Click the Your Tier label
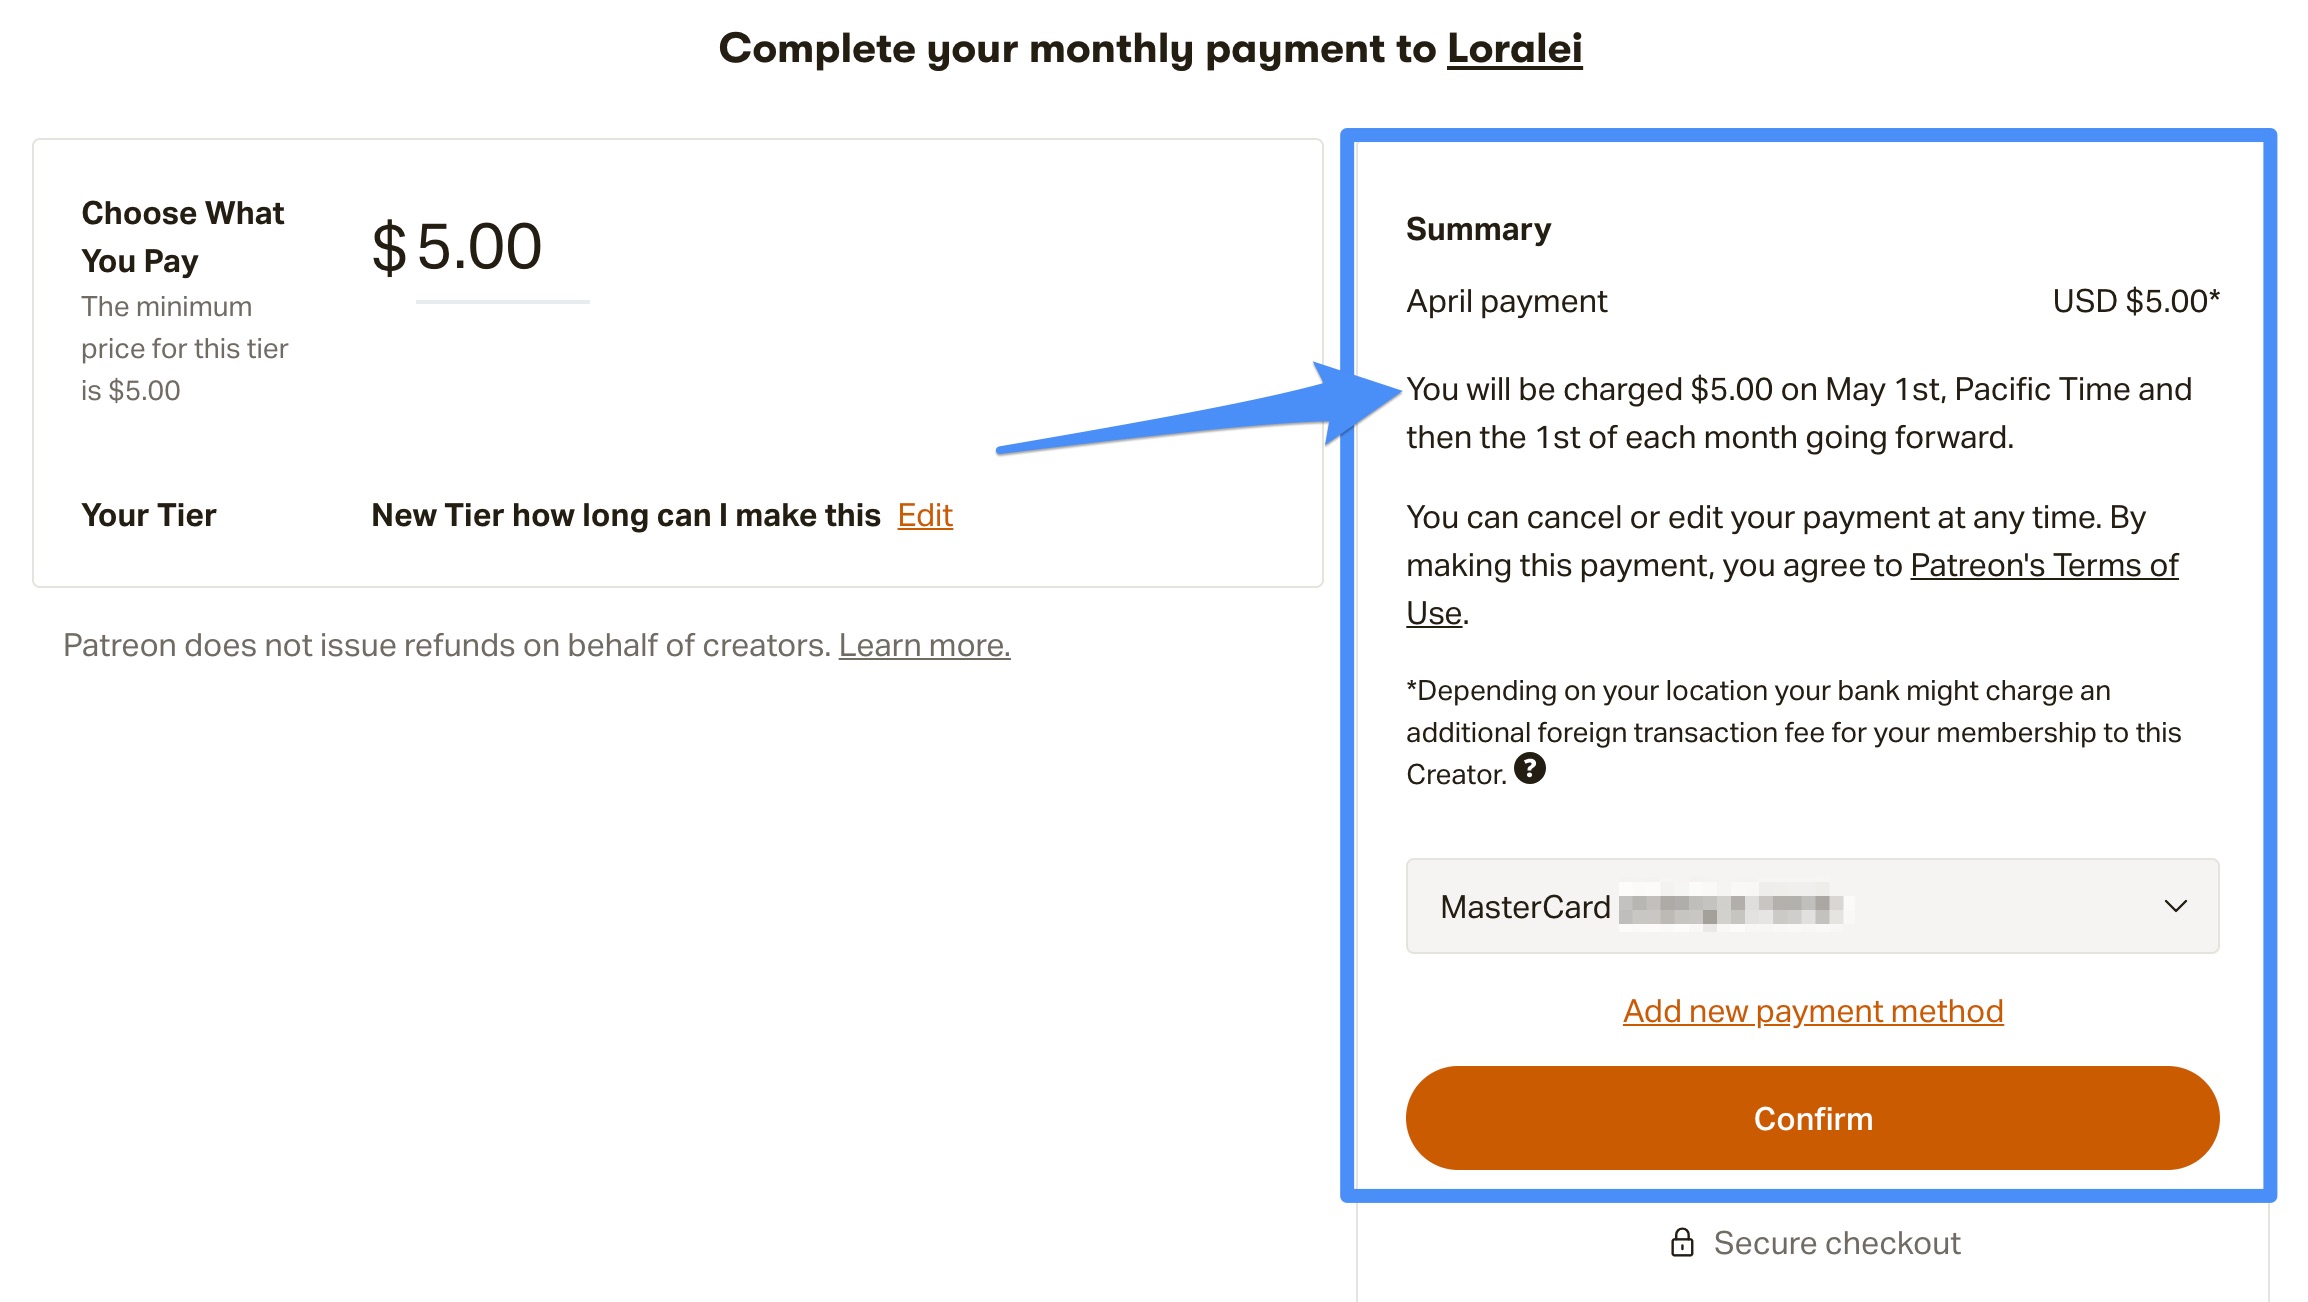 click(149, 515)
